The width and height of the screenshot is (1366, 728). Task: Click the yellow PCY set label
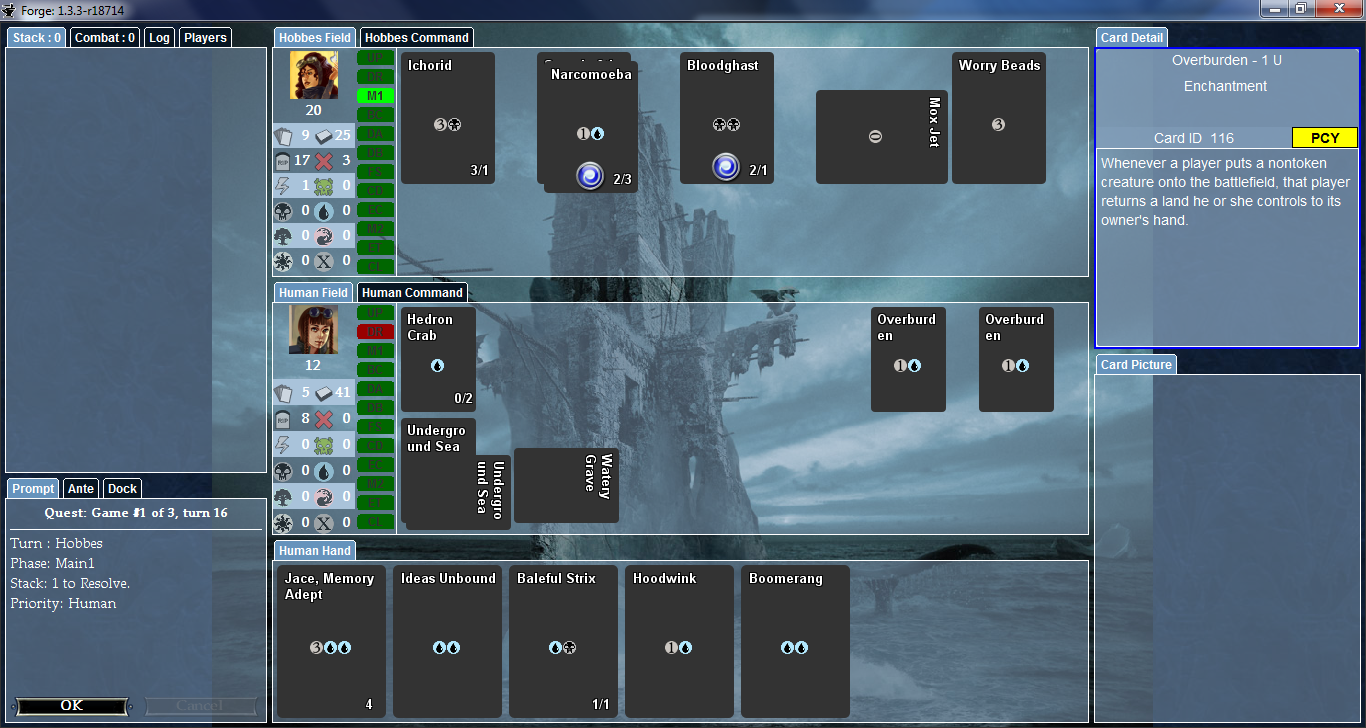coord(1325,138)
